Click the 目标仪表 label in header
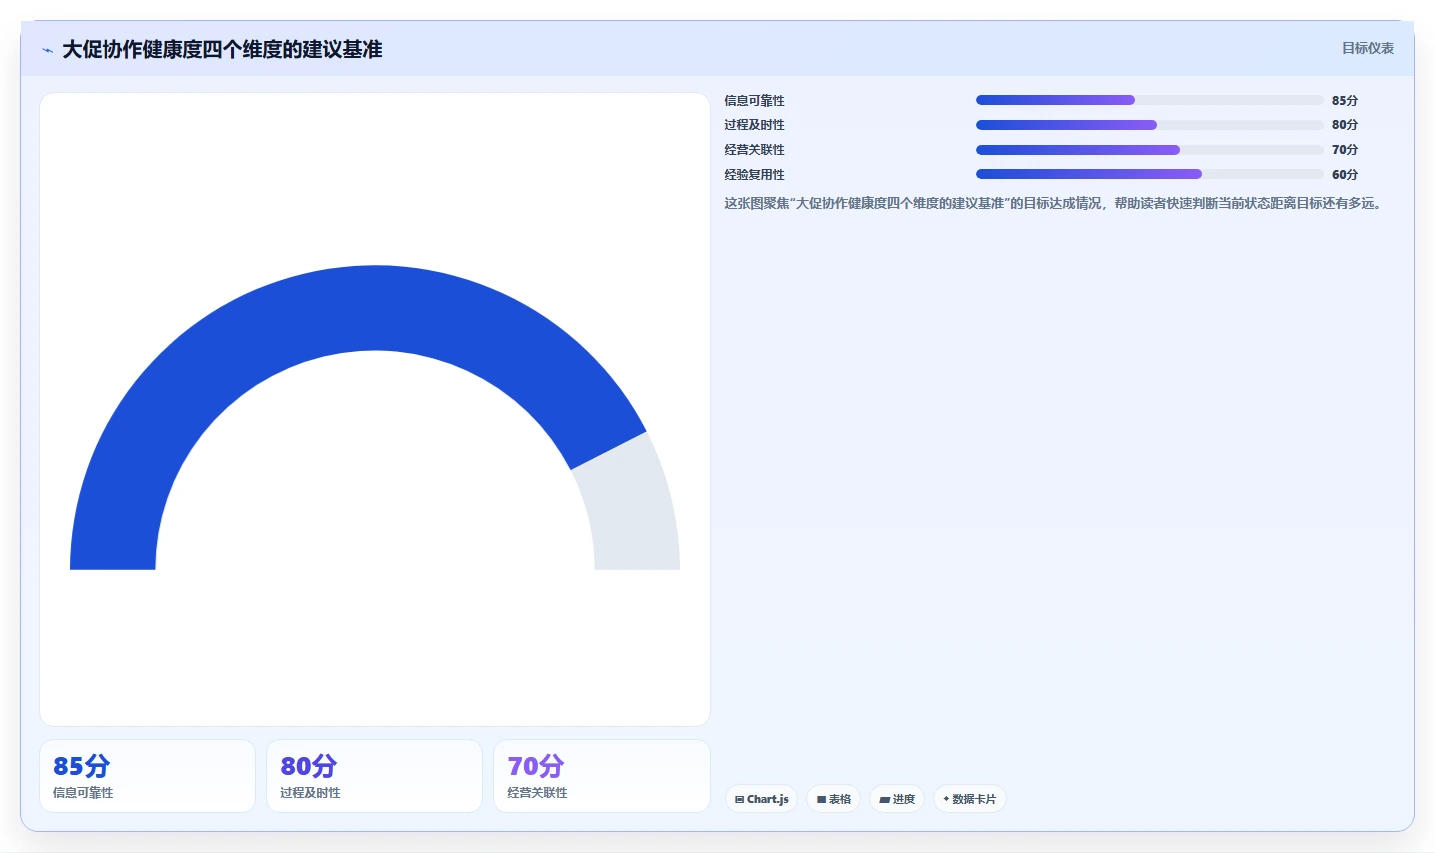The height and width of the screenshot is (853, 1435). tap(1367, 48)
